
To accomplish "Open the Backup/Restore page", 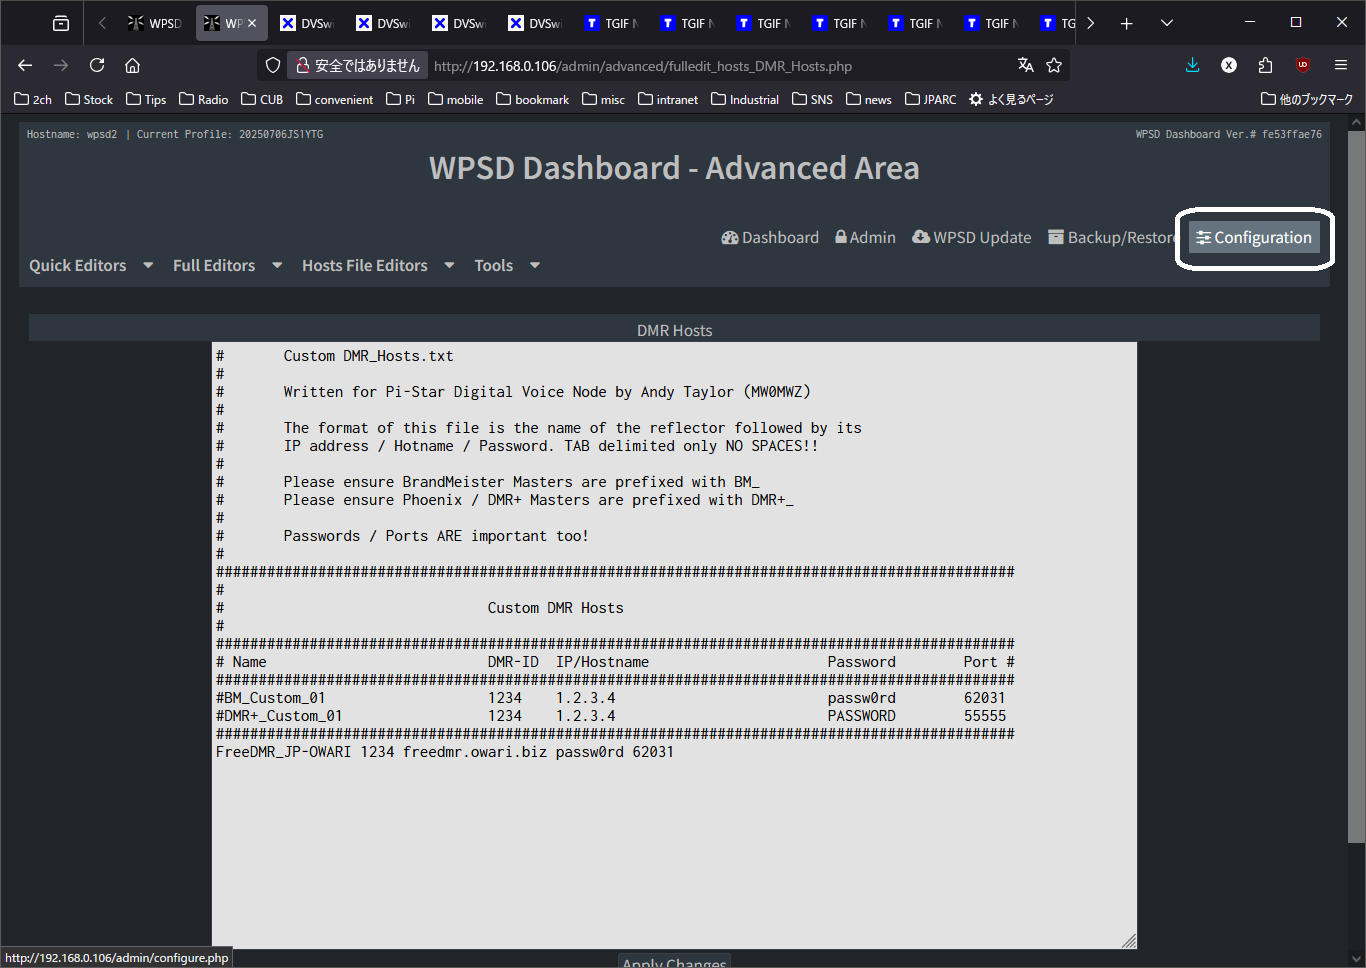I will tap(1112, 237).
